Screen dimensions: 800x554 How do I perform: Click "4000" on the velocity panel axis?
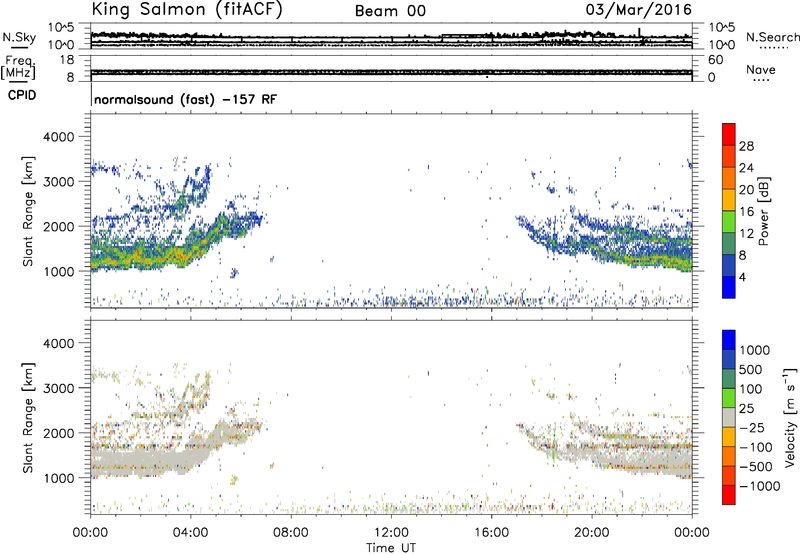coord(58,343)
